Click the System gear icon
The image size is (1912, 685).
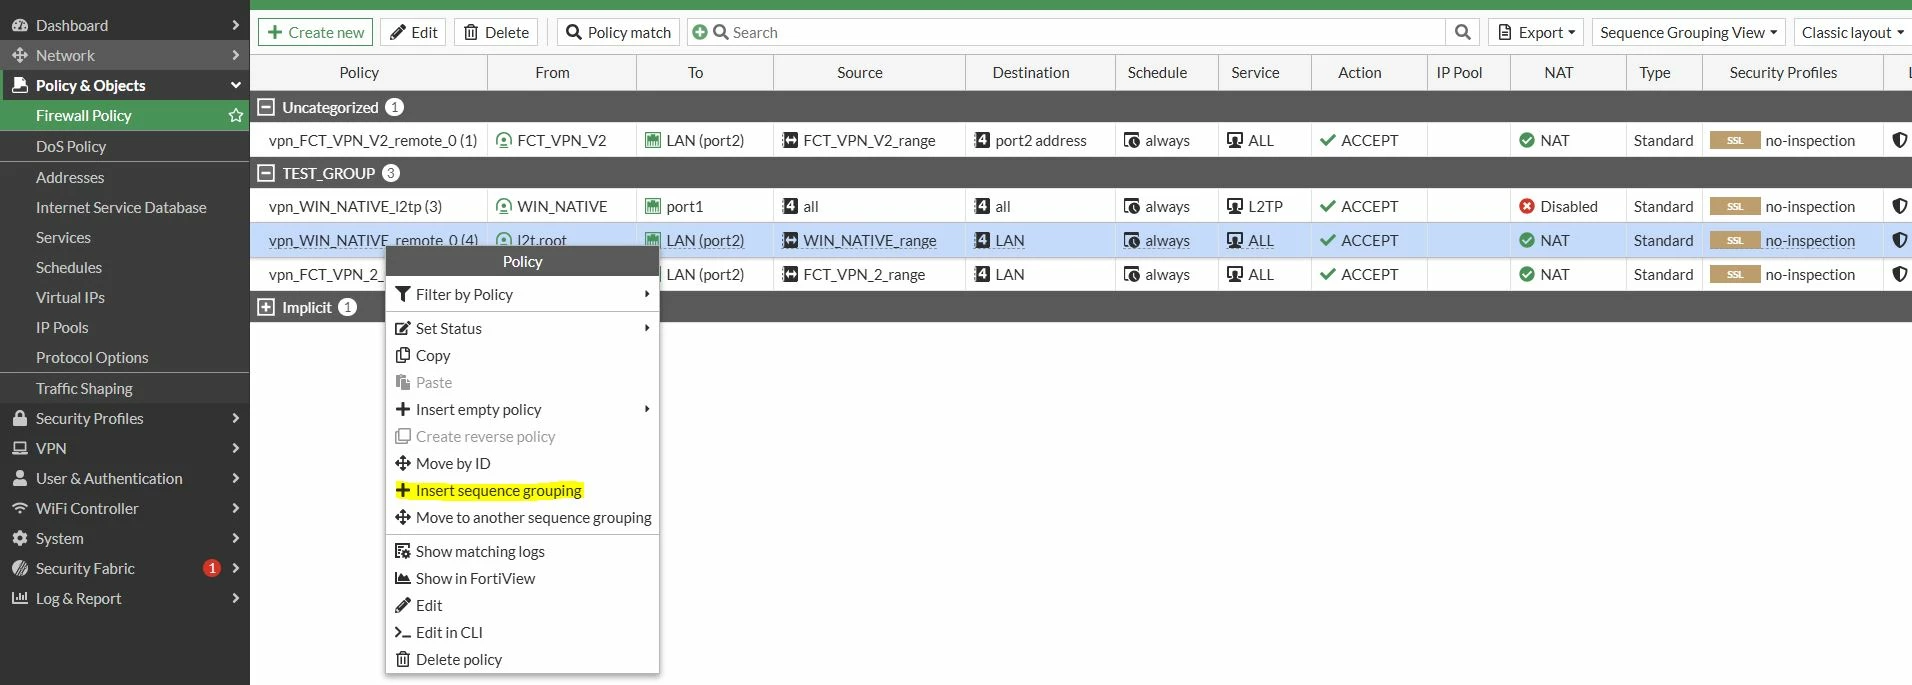(20, 538)
